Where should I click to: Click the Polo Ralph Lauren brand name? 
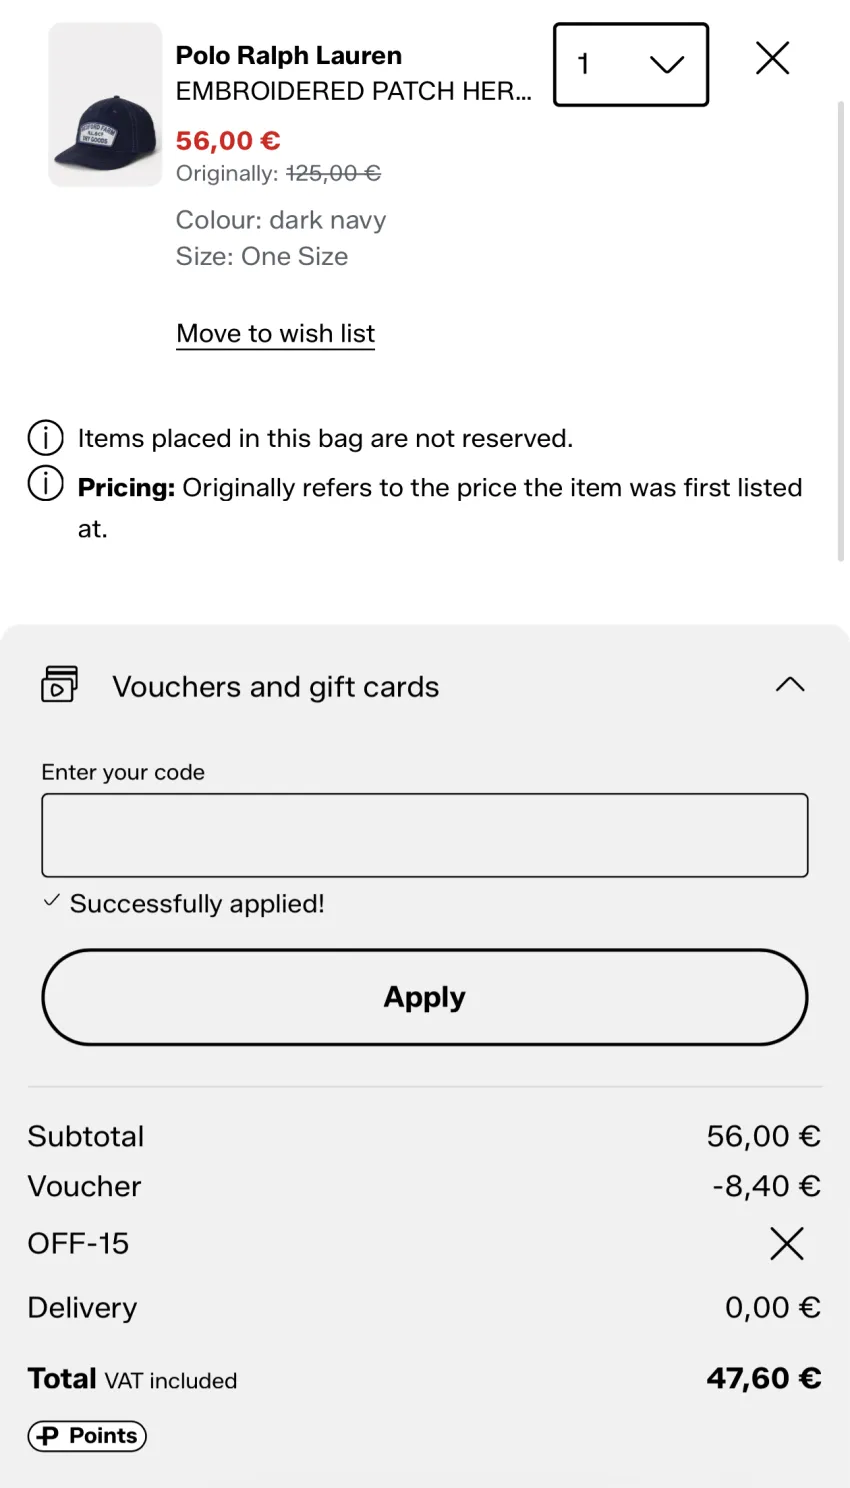tap(289, 55)
